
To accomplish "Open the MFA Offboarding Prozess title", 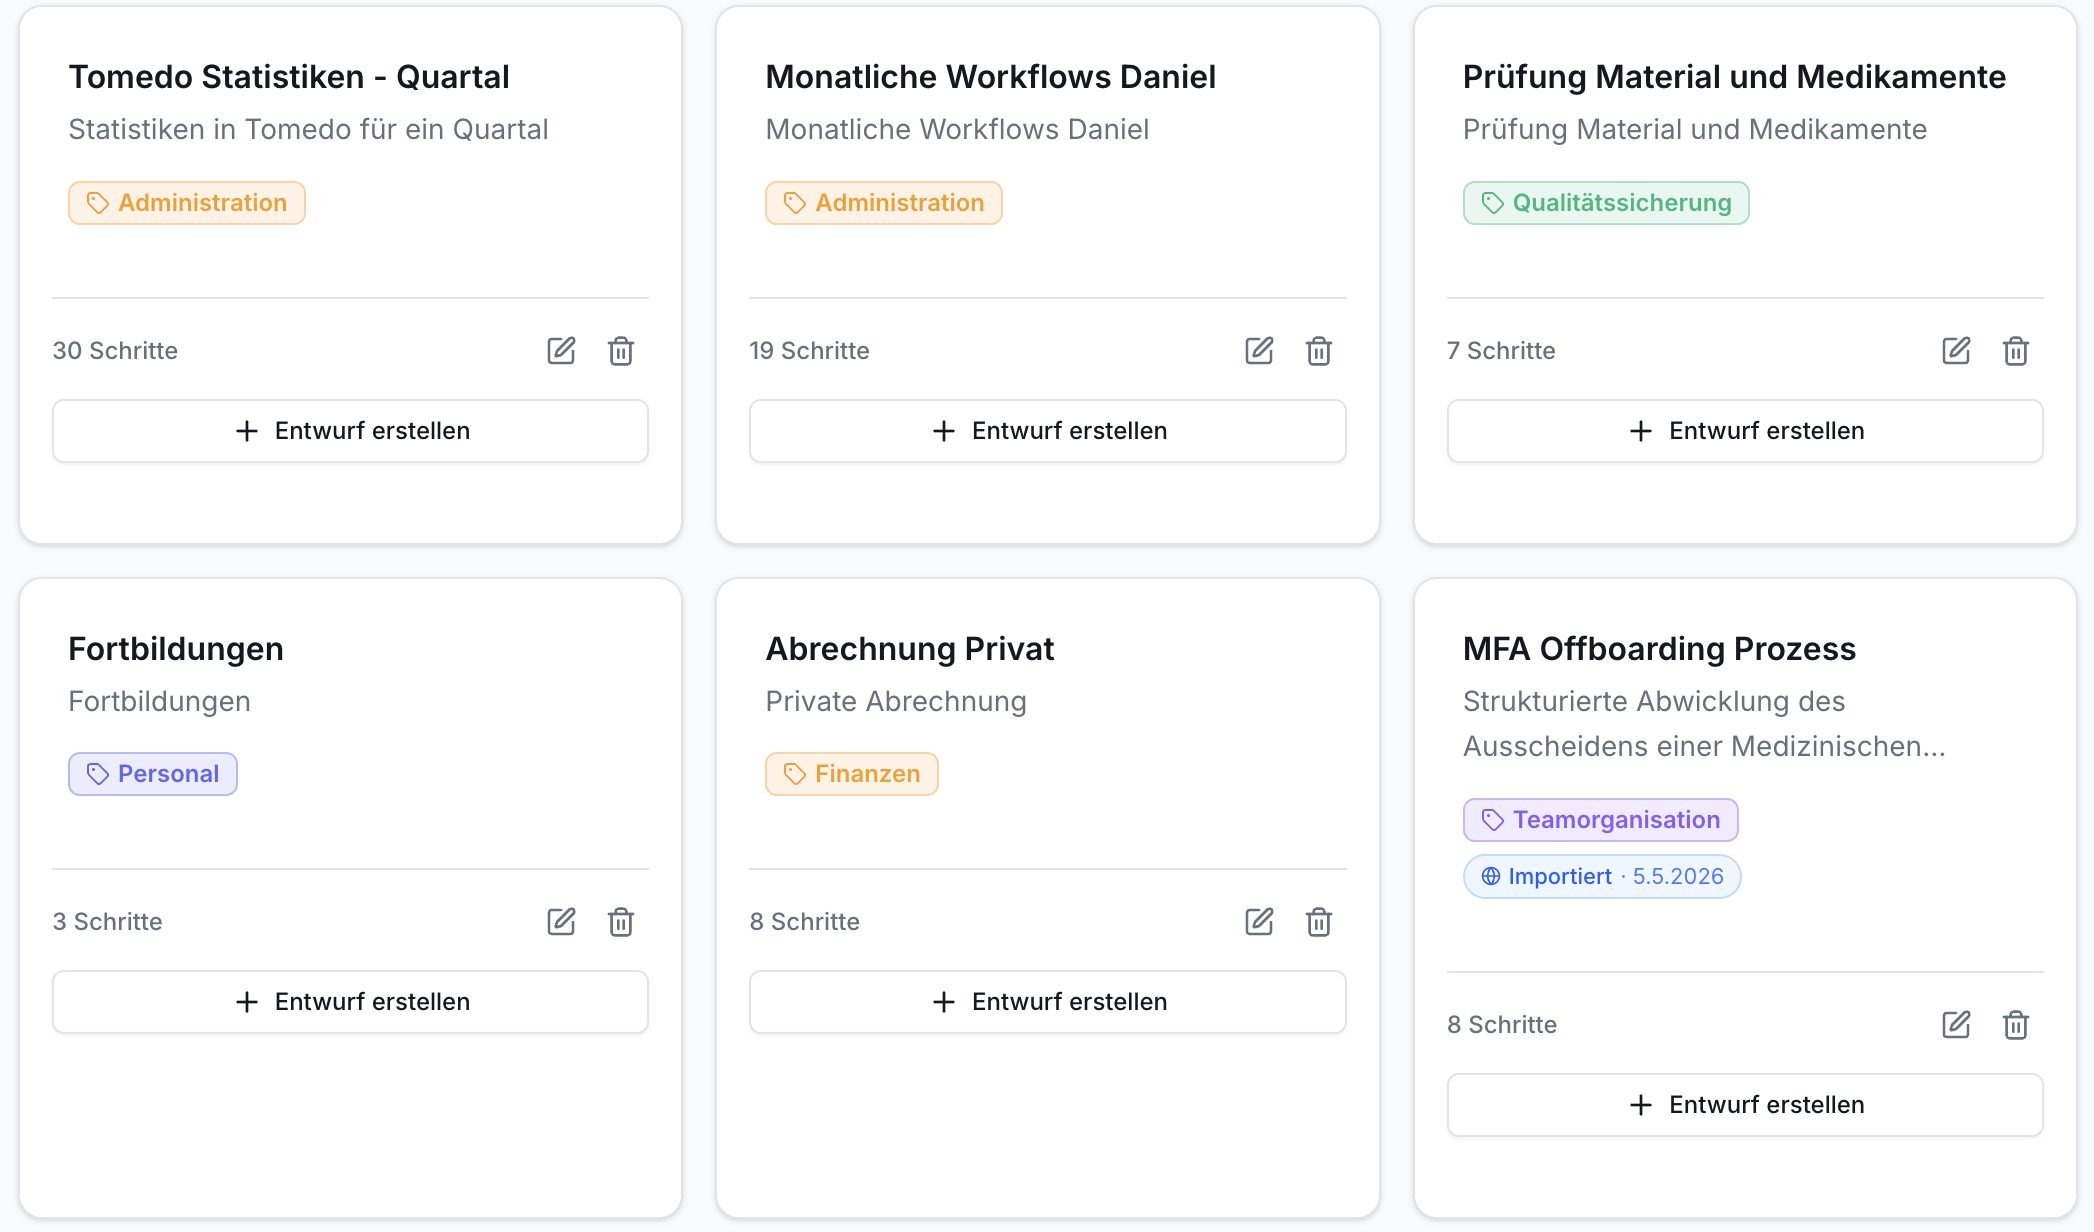I will point(1660,649).
